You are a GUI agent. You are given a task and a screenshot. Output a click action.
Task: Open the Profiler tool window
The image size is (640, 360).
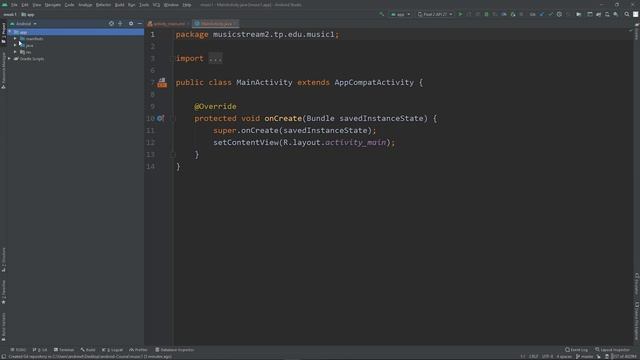[138, 350]
